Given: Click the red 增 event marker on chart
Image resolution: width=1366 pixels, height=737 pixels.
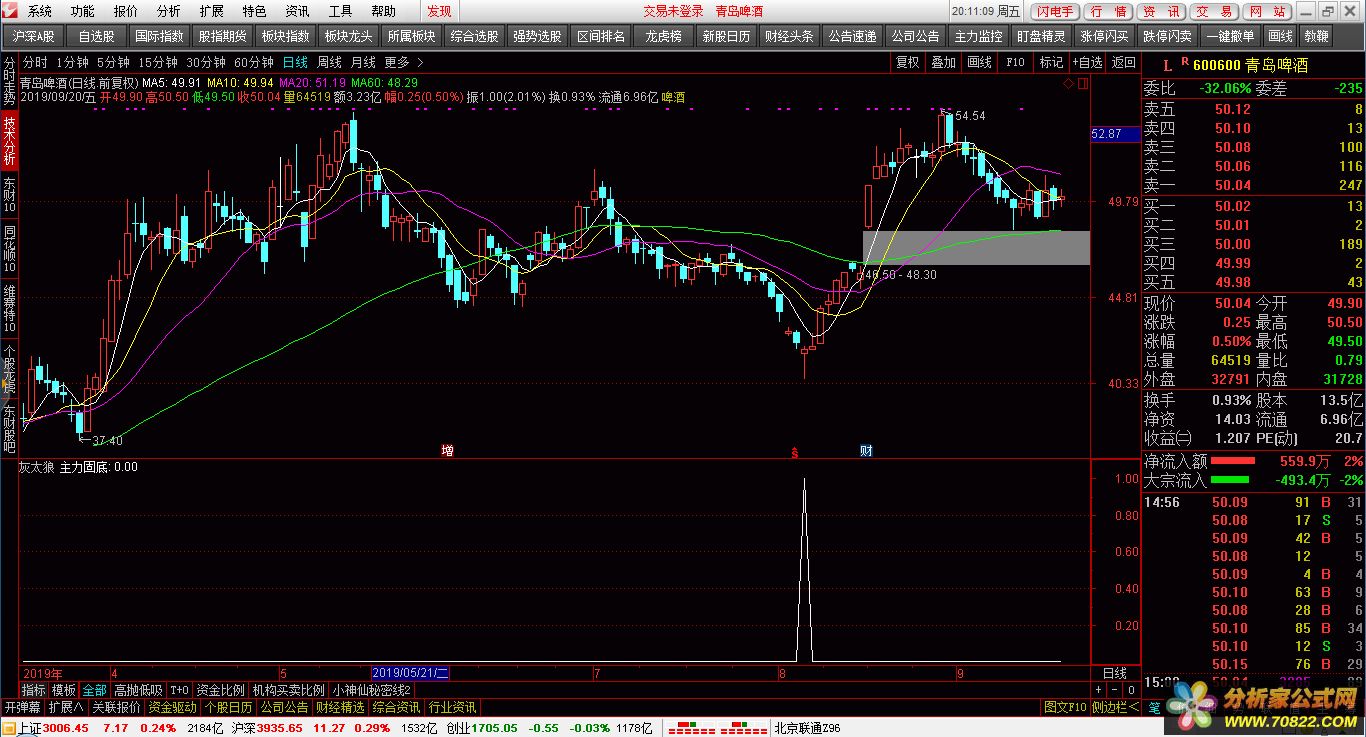Looking at the screenshot, I should pyautogui.click(x=447, y=451).
